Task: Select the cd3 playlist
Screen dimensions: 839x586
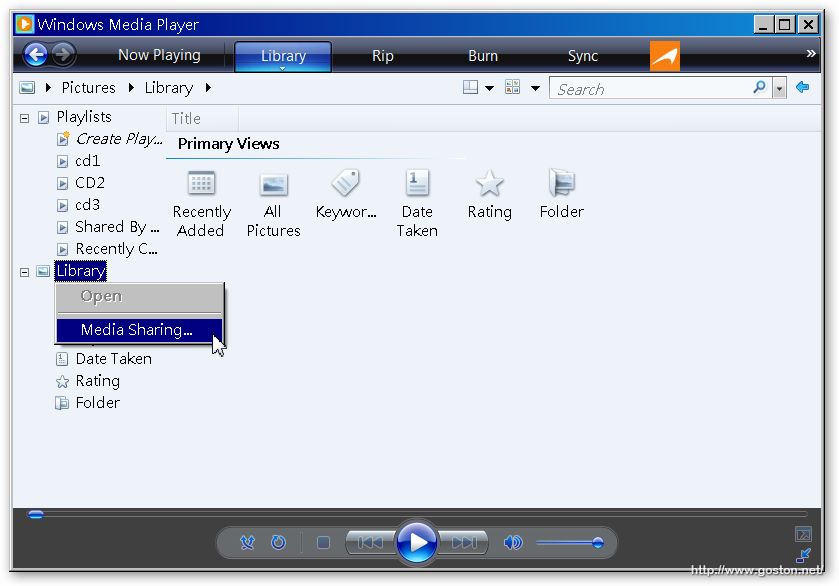Action: click(x=87, y=204)
